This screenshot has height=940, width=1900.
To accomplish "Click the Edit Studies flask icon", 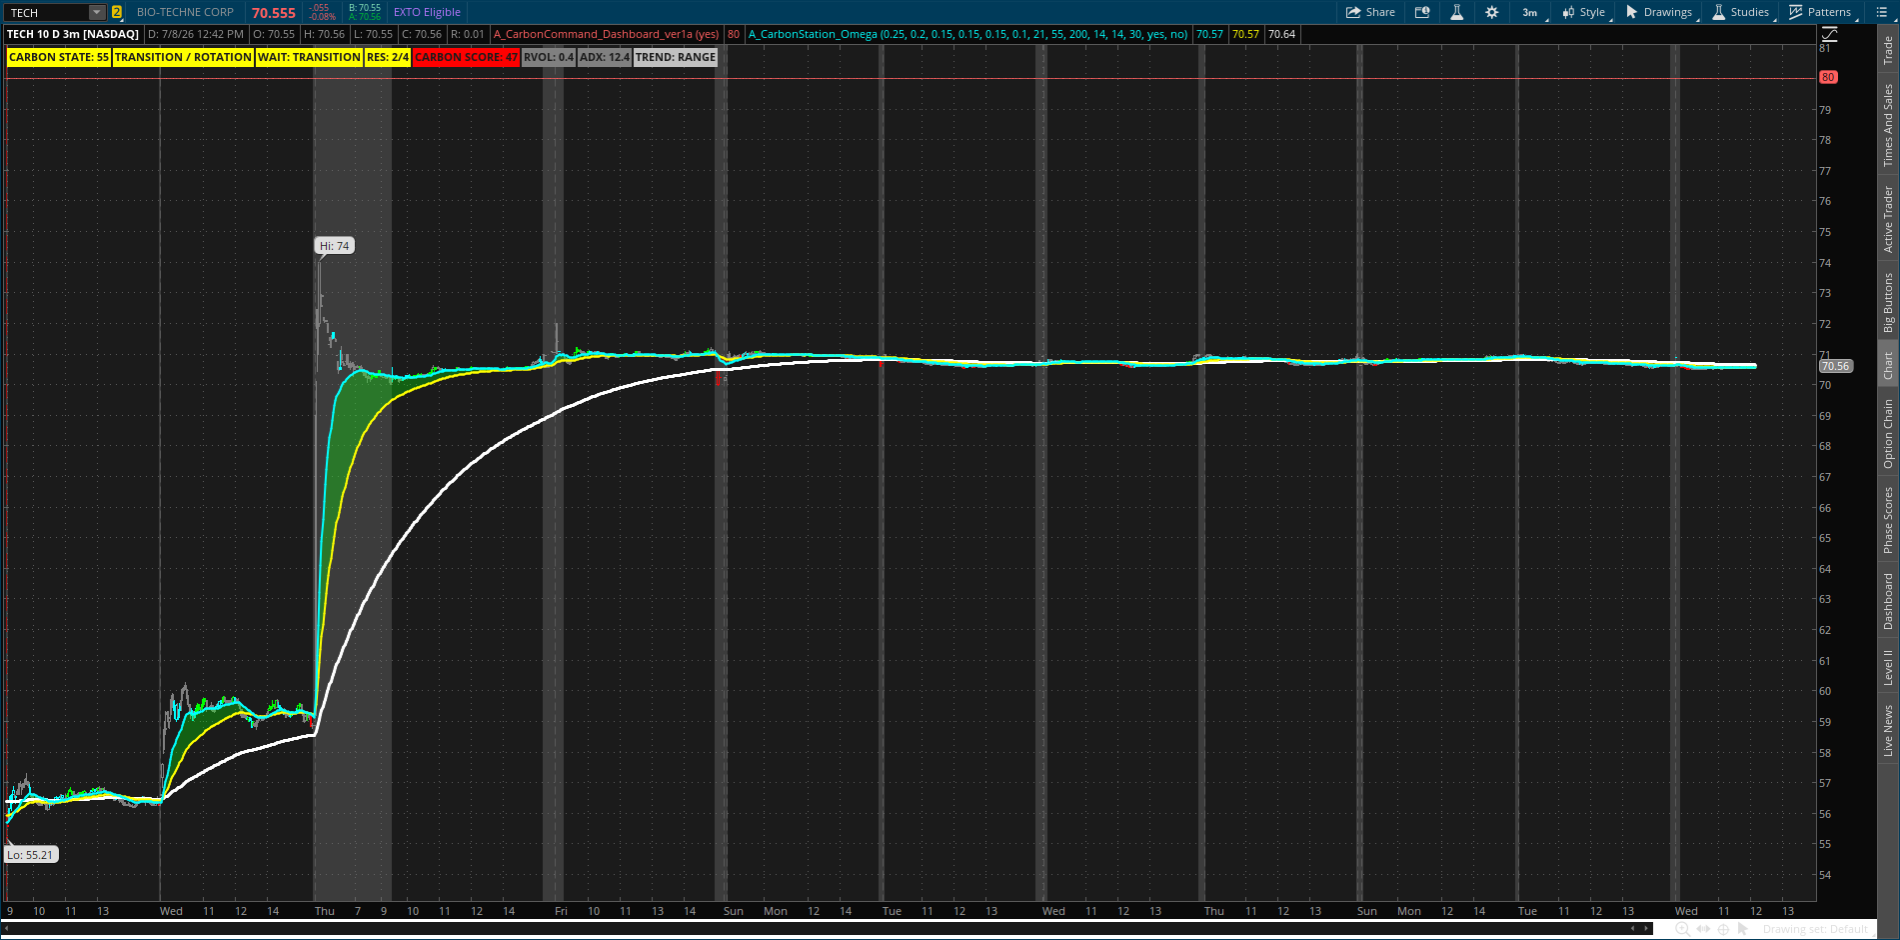I will click(x=1457, y=12).
